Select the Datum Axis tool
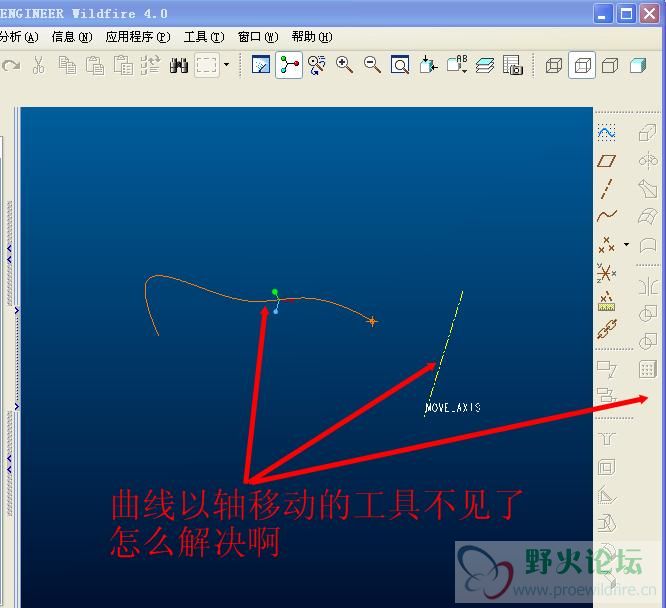 (x=607, y=189)
